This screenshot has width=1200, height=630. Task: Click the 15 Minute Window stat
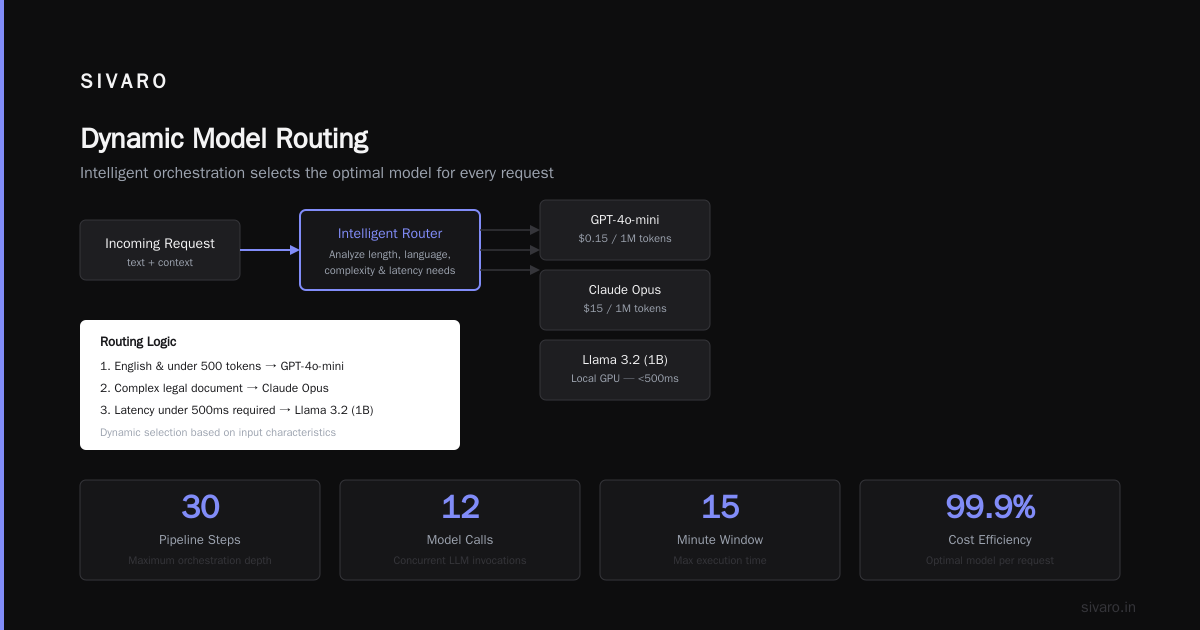coord(720,530)
